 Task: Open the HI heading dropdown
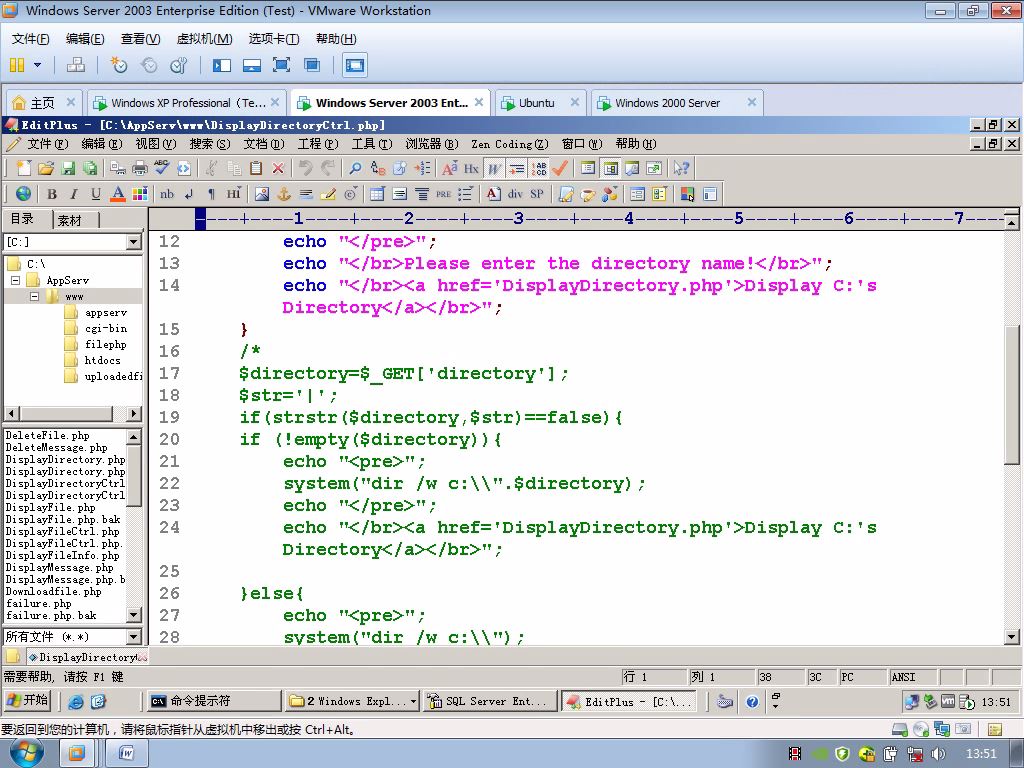[233, 194]
